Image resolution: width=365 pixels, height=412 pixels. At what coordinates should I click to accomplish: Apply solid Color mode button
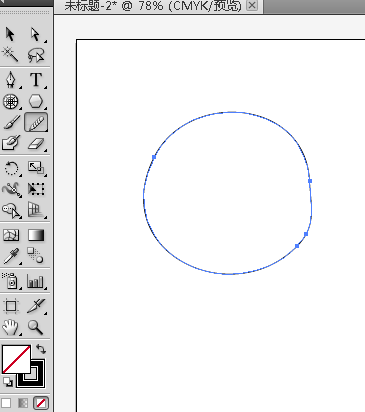[6, 403]
